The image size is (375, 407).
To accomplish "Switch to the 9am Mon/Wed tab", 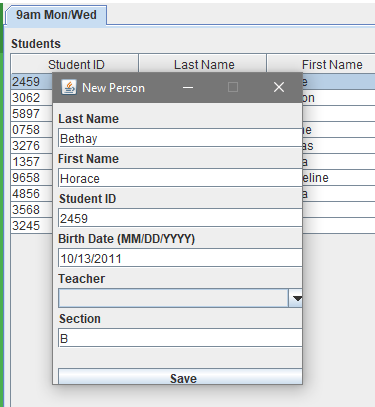I will click(x=56, y=15).
